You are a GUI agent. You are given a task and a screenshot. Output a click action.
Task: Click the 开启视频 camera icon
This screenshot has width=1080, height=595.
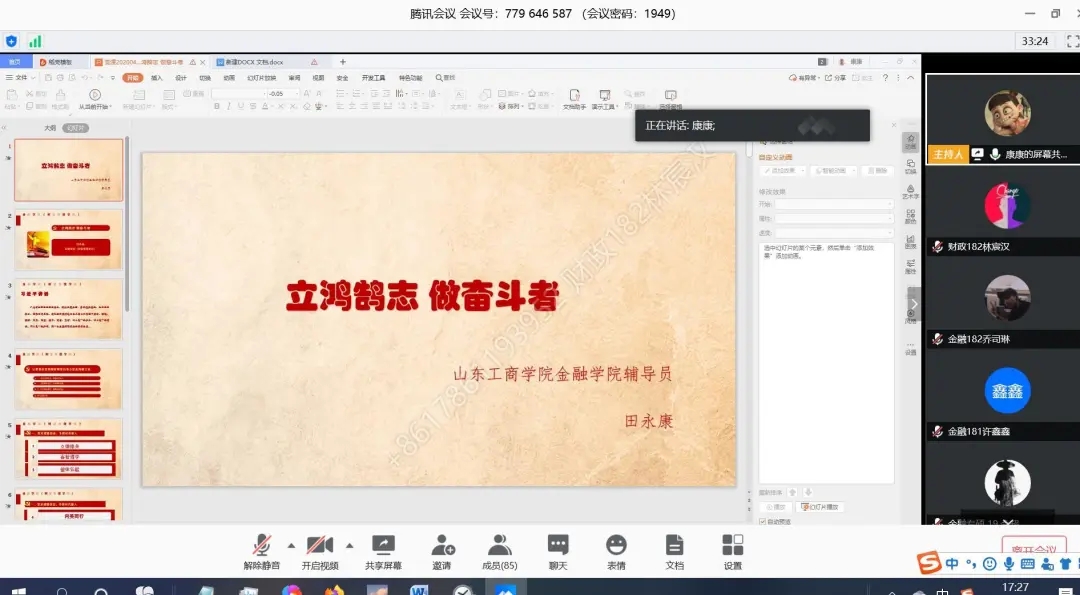tap(320, 545)
